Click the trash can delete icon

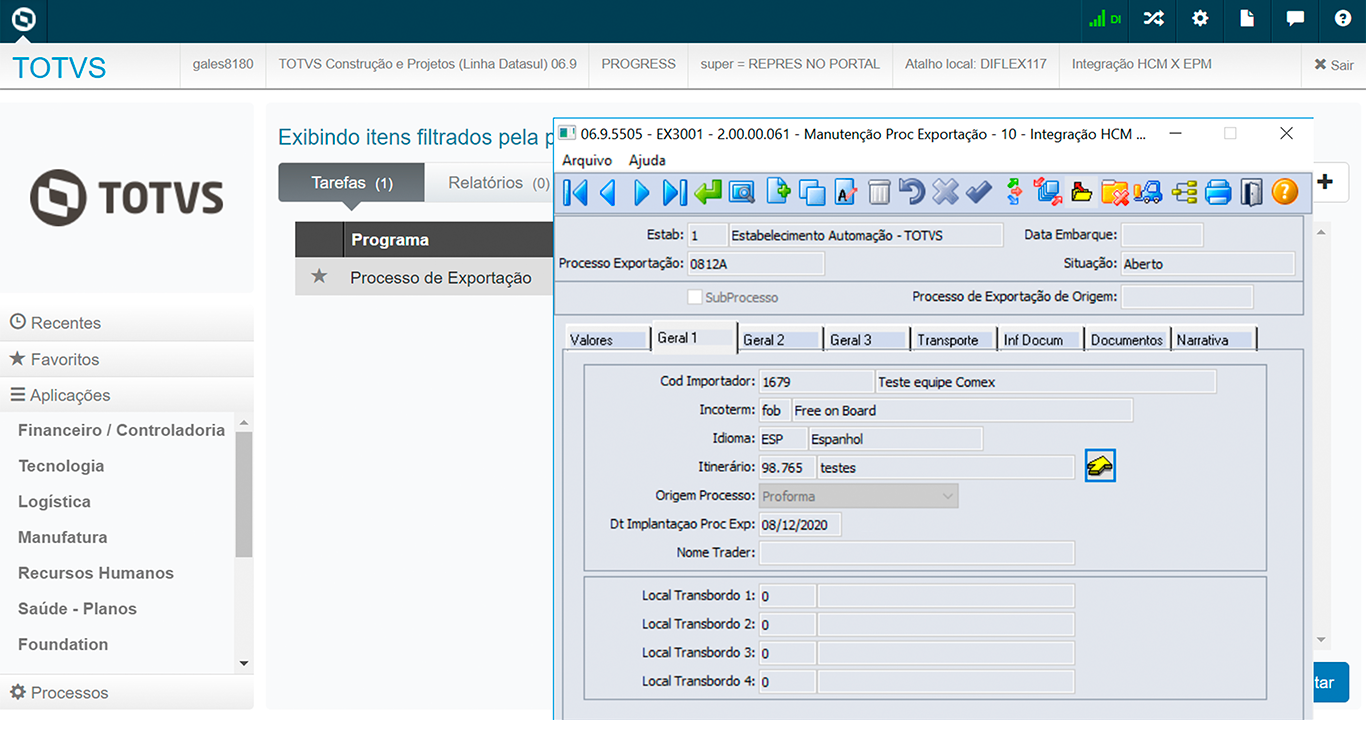878,192
